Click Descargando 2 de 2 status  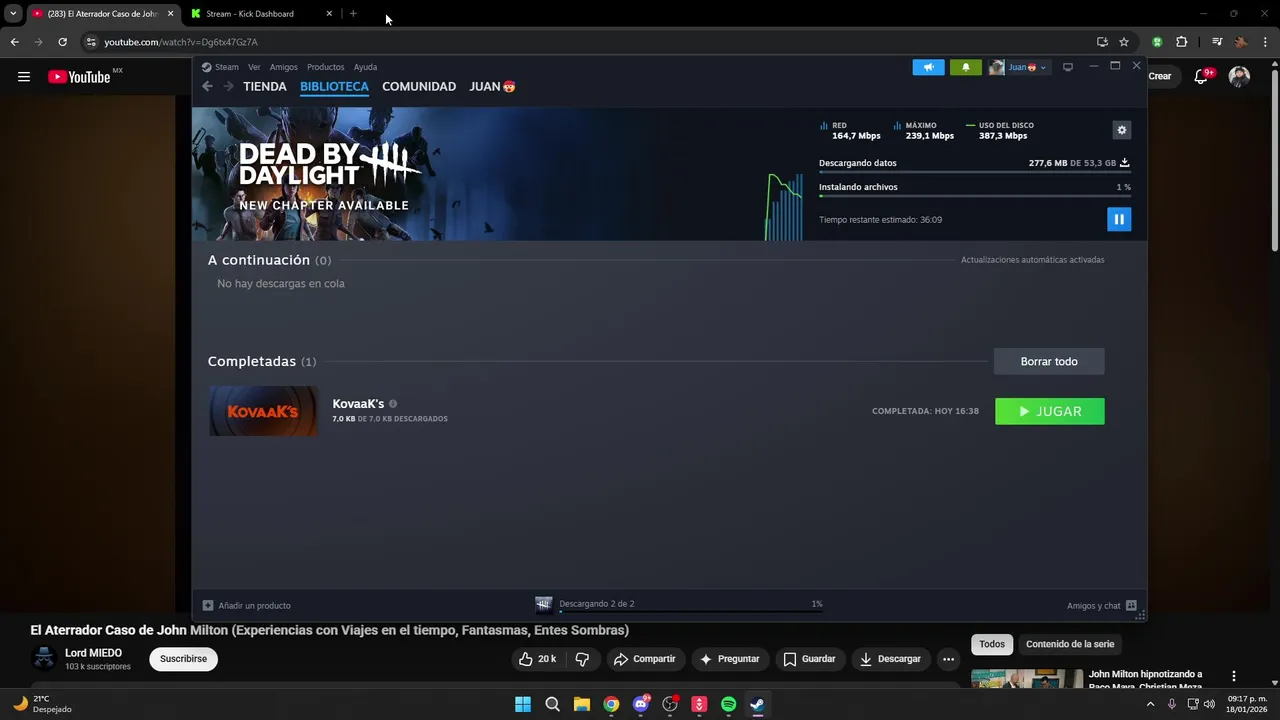click(597, 604)
